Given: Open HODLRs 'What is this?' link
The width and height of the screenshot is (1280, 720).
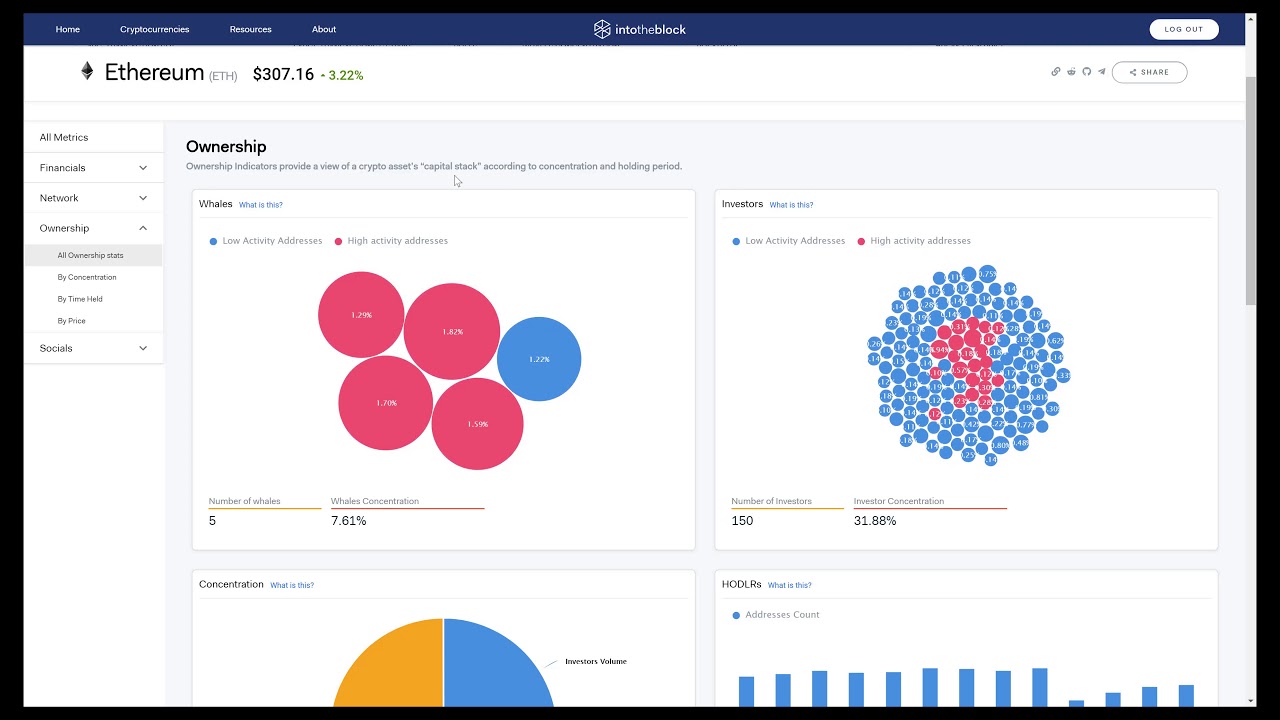Looking at the screenshot, I should pyautogui.click(x=790, y=585).
